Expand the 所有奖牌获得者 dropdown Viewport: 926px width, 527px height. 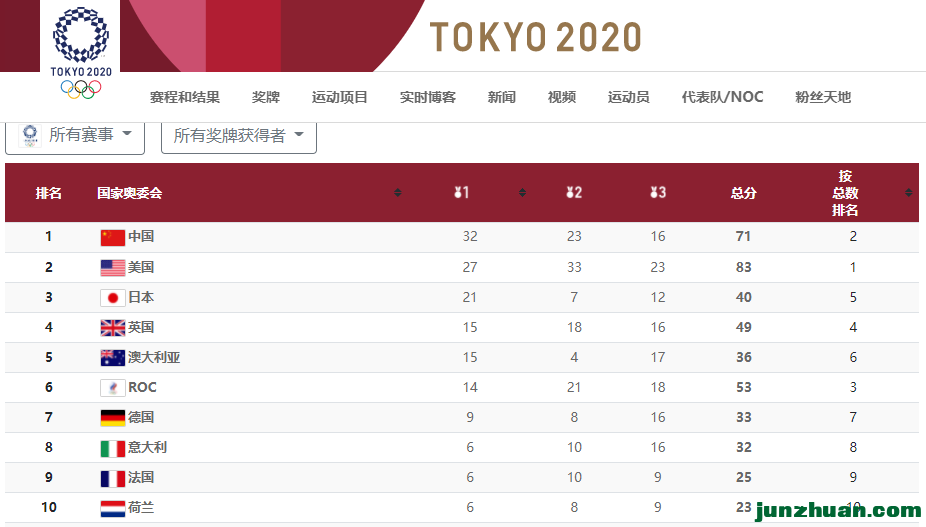pos(238,135)
